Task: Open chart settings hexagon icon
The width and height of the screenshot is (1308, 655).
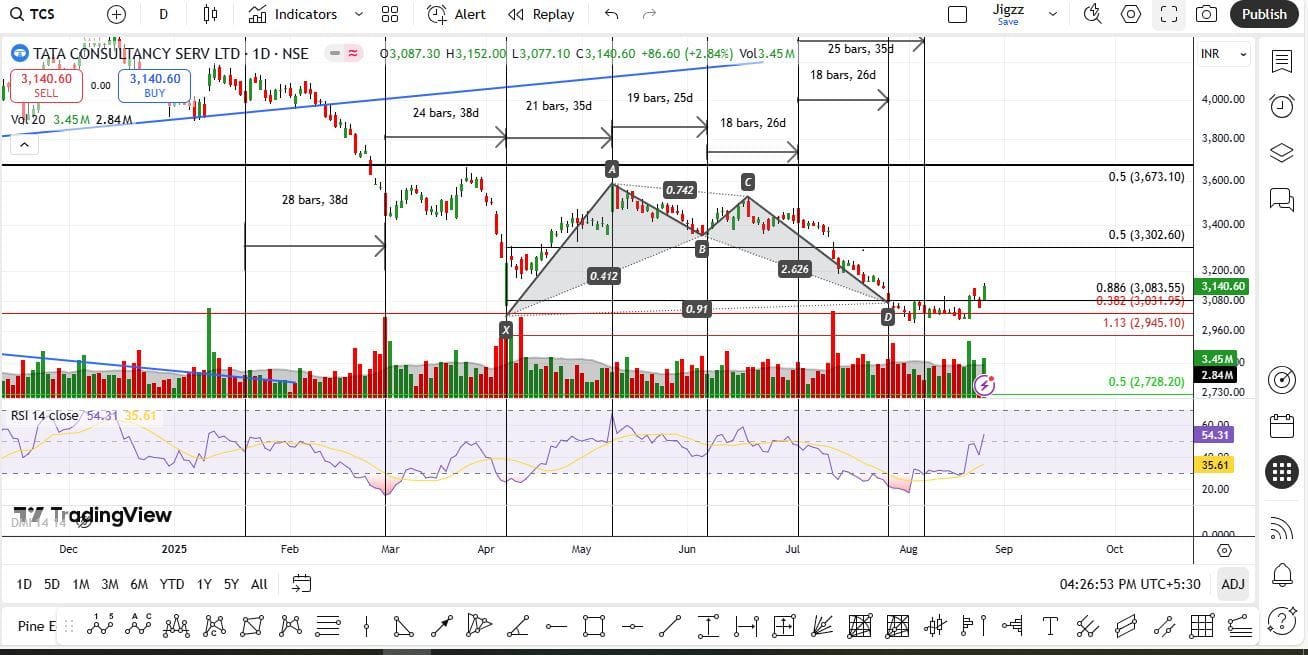Action: click(1131, 14)
